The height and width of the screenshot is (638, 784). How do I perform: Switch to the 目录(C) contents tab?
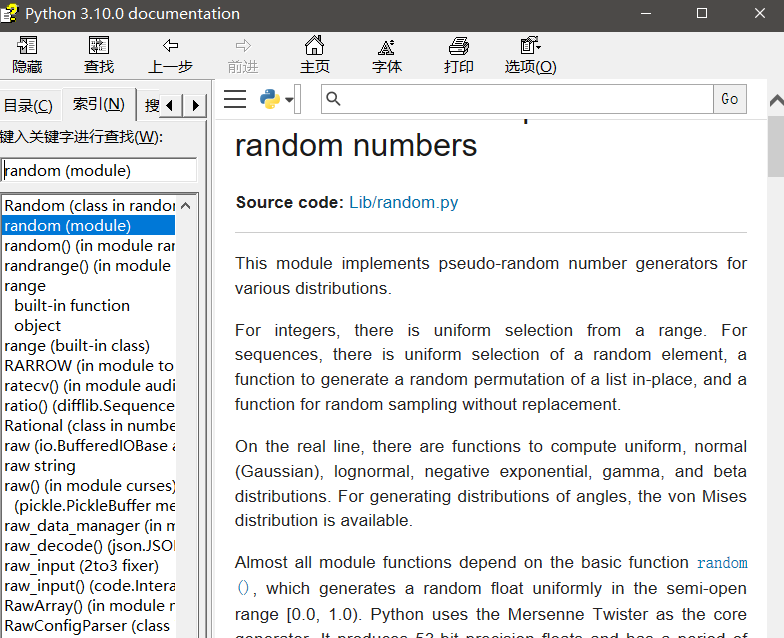(x=28, y=106)
